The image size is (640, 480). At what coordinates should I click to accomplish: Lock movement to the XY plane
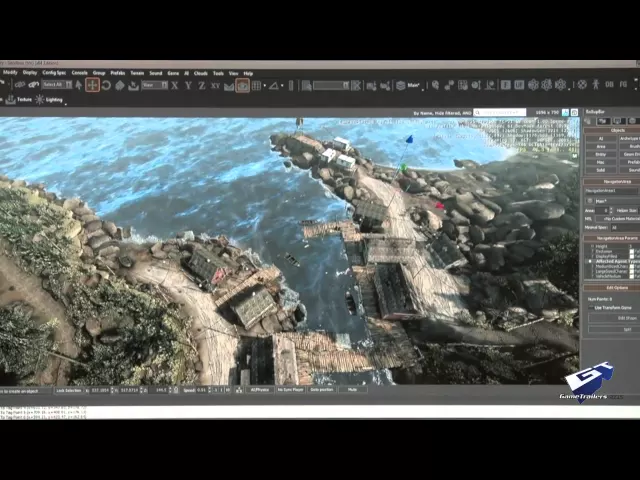215,85
